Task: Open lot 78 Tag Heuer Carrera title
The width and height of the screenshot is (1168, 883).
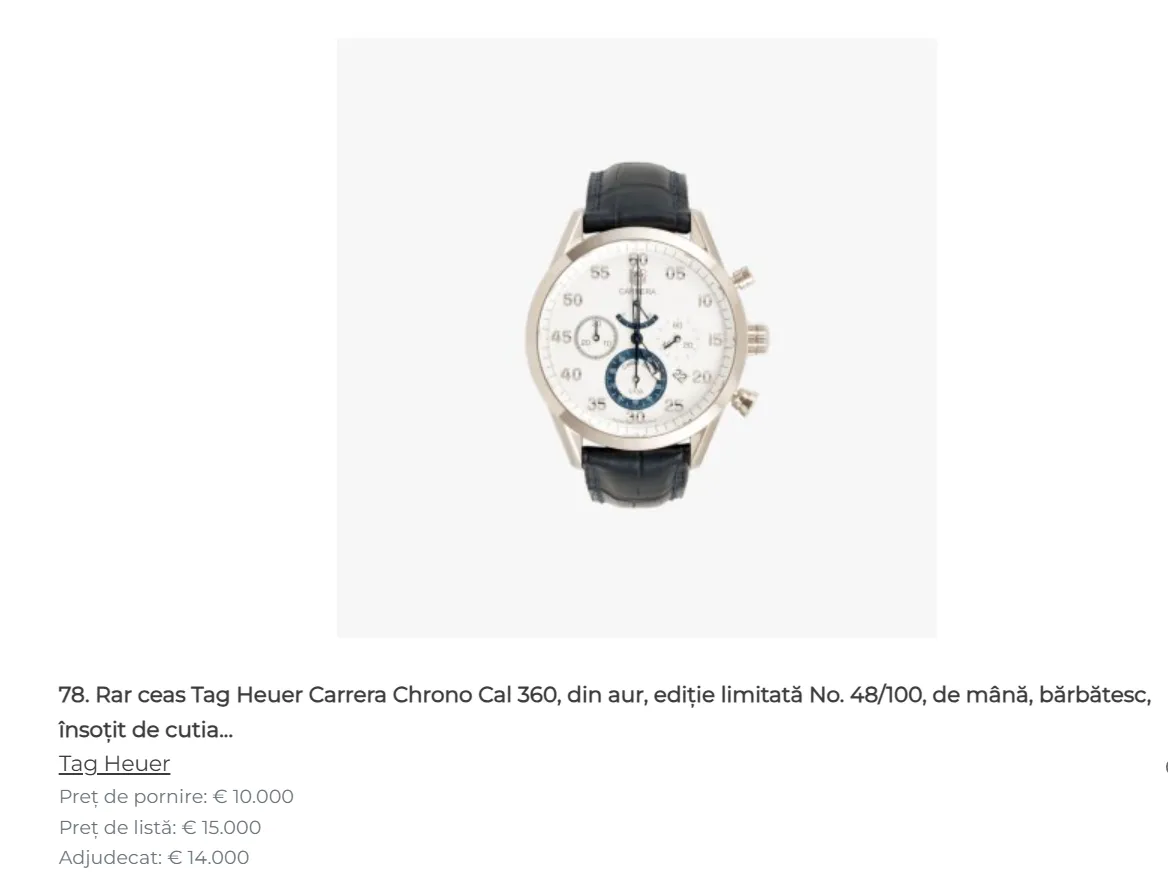Action: 605,712
